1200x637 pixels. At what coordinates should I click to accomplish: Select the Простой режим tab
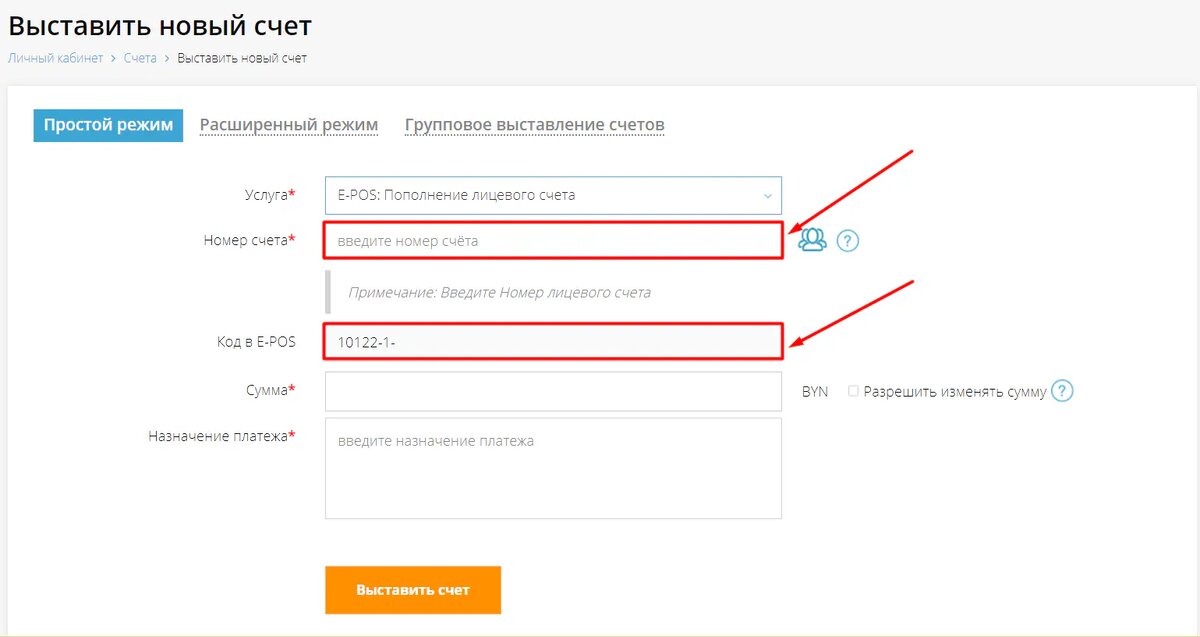[107, 124]
